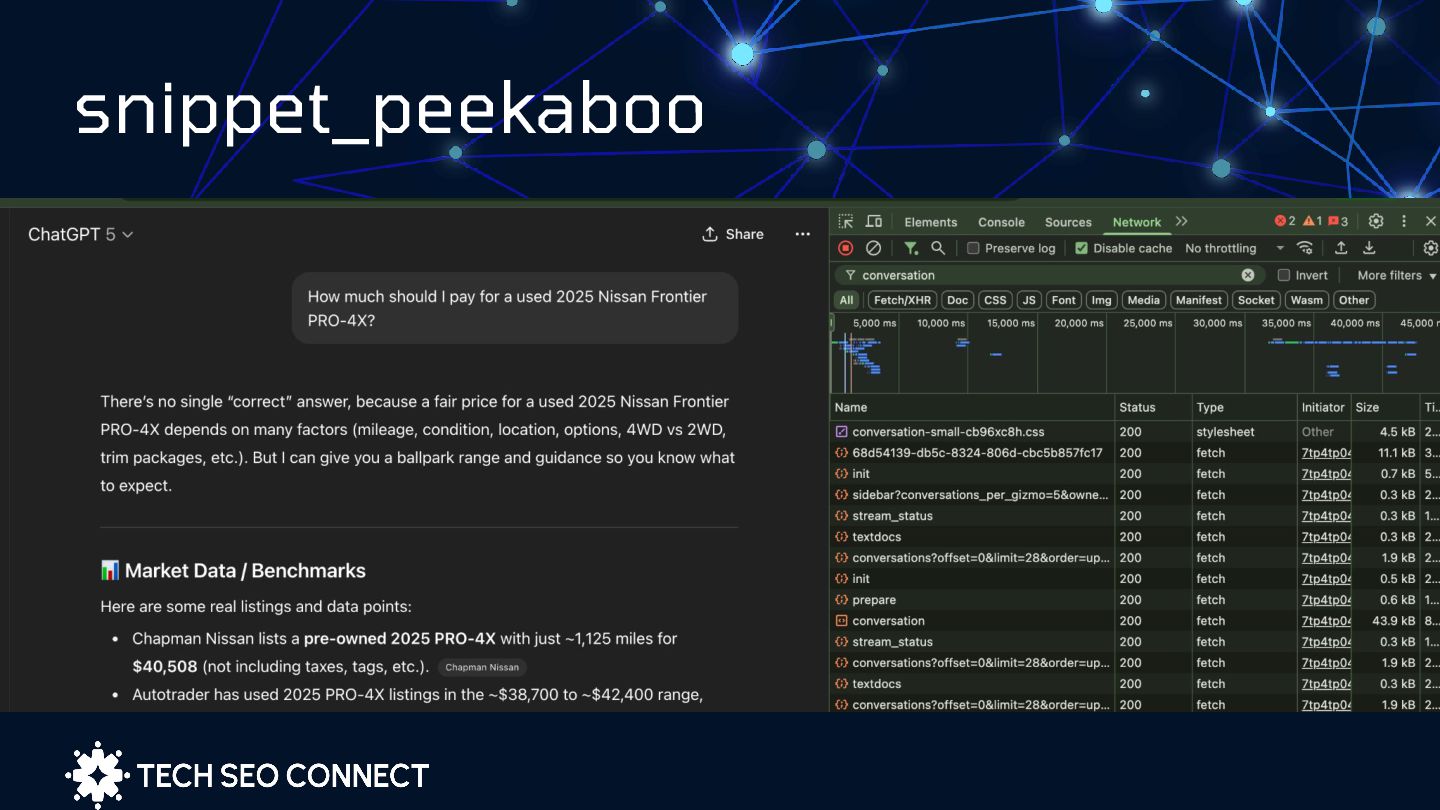Click the fetch icon beside sidebar?conversations_per_gizmo
Image resolution: width=1440 pixels, height=810 pixels.
(x=841, y=495)
